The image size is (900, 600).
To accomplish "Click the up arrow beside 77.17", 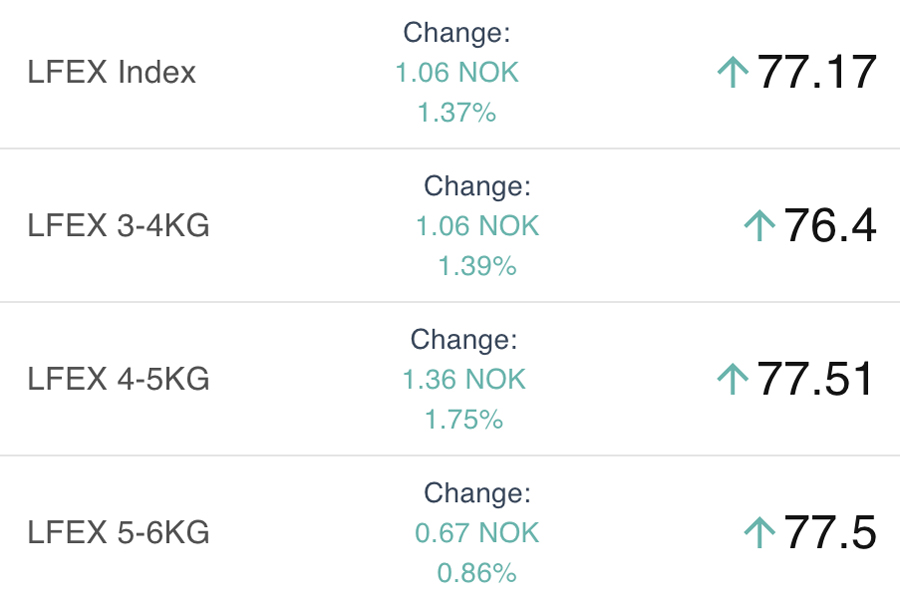I will (x=733, y=72).
